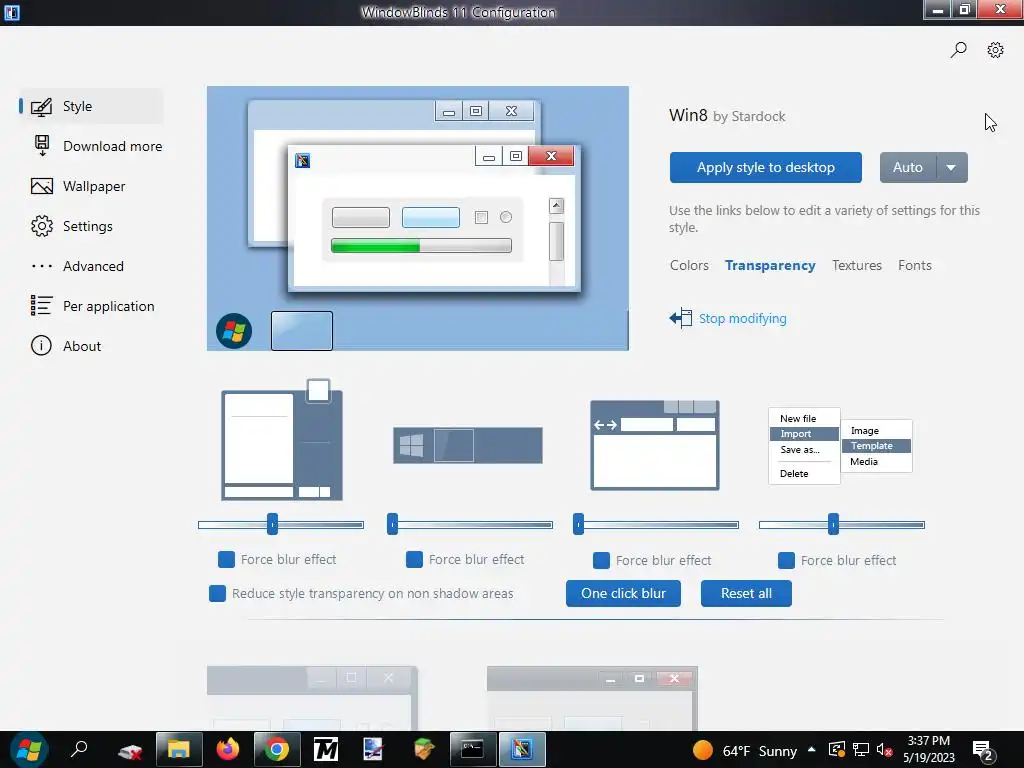Click the network tray icon

(x=861, y=750)
